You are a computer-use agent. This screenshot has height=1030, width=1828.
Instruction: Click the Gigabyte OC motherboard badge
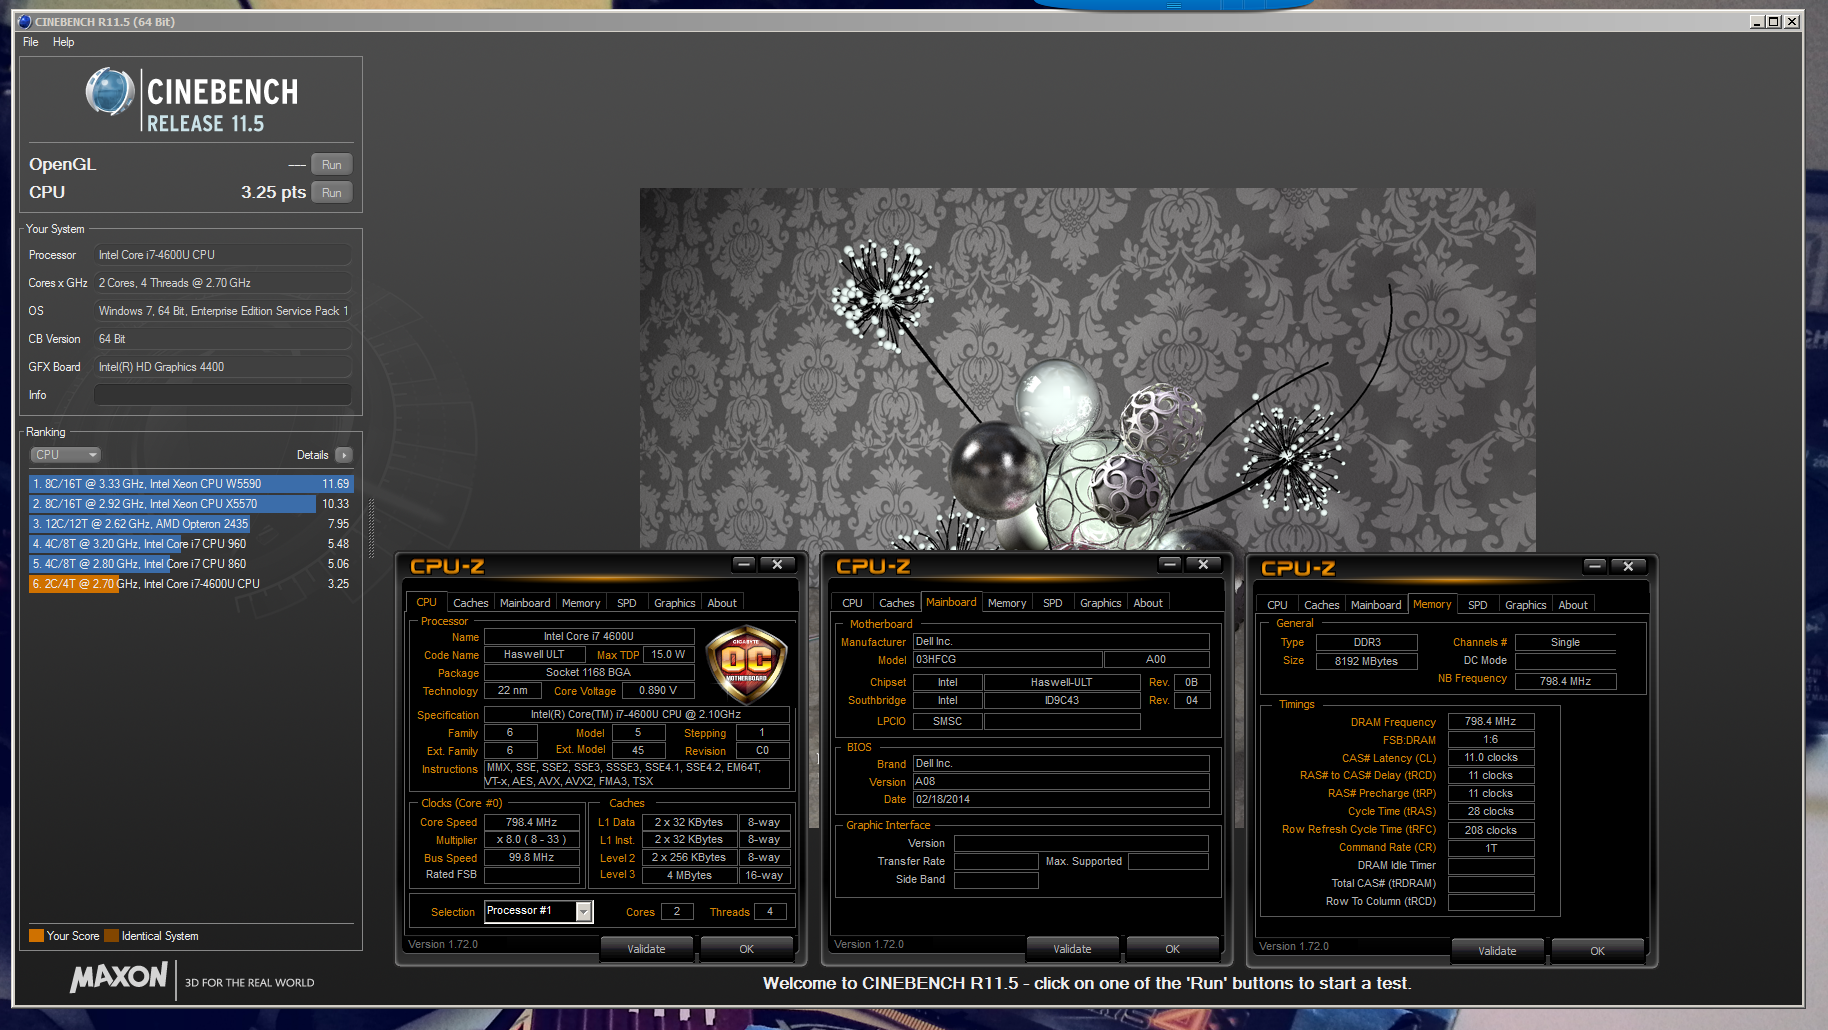[747, 664]
